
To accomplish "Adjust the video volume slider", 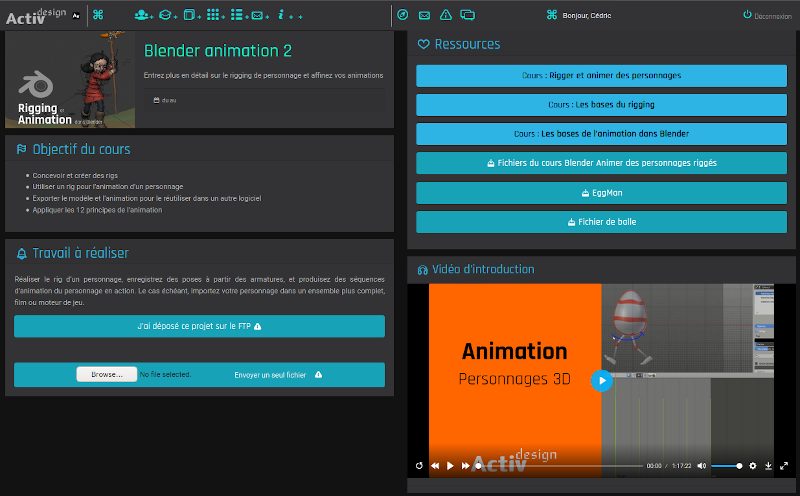I will coord(727,466).
